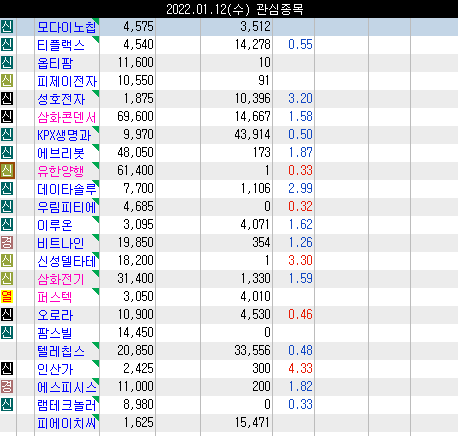The height and width of the screenshot is (436, 458).
Task: Click the price 69,600 for 삼화콘덴서
Action: 135,116
